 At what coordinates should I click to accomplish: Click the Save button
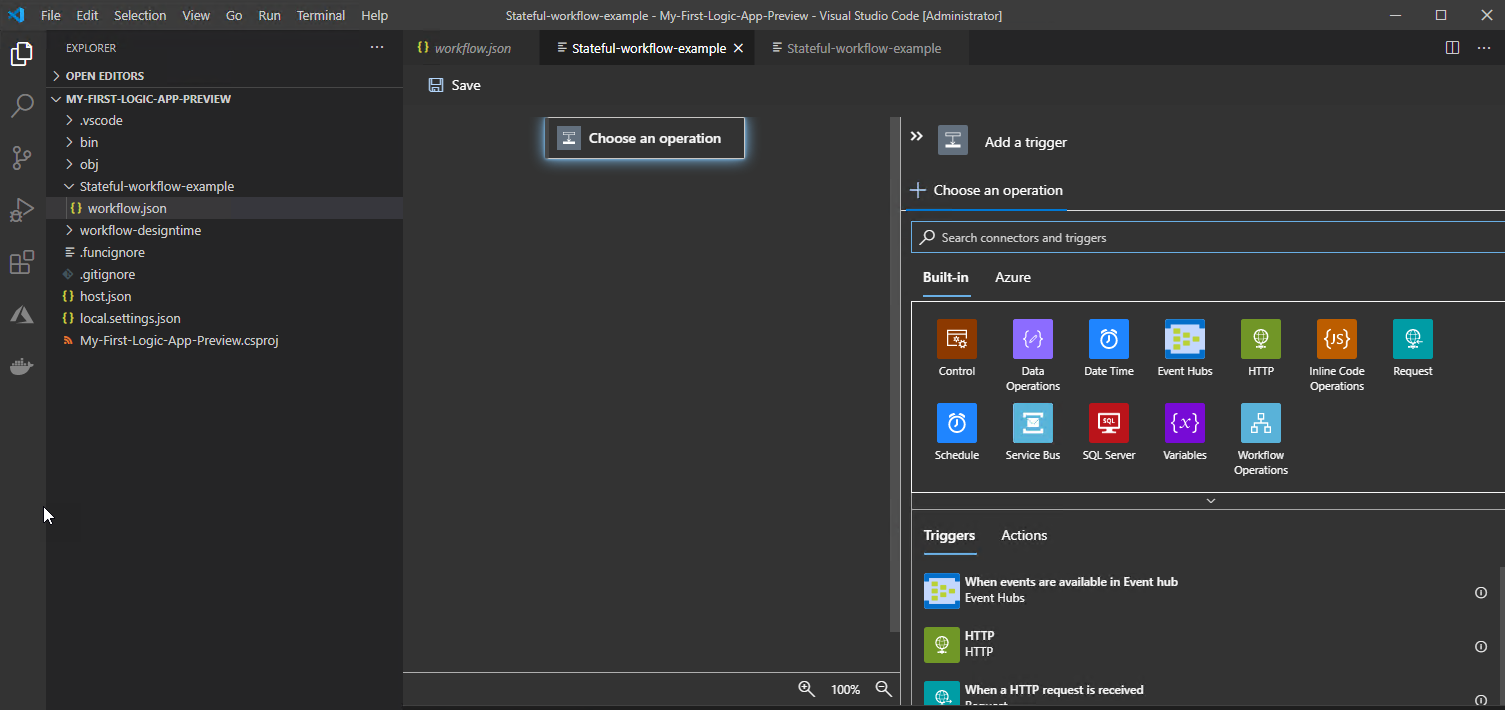click(454, 85)
